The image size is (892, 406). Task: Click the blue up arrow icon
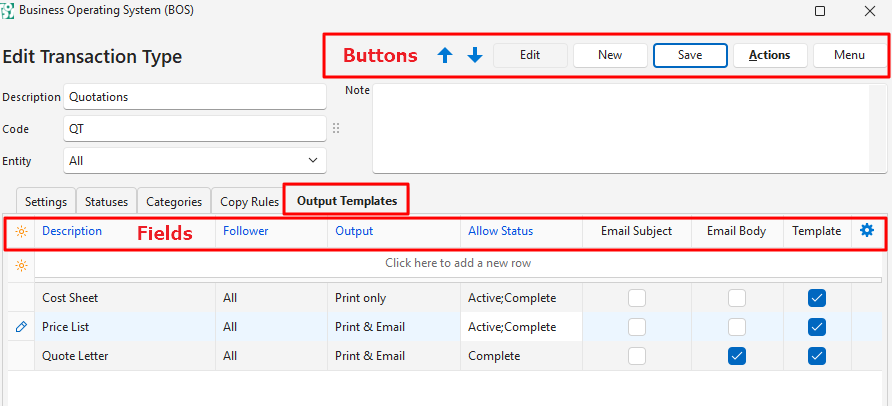445,56
